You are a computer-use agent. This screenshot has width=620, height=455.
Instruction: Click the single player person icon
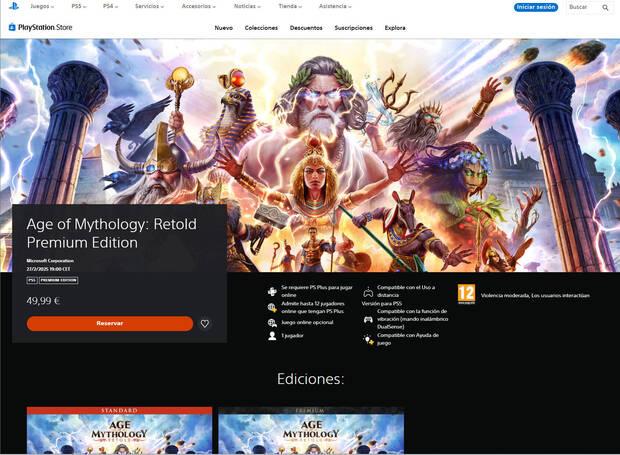tap(272, 336)
